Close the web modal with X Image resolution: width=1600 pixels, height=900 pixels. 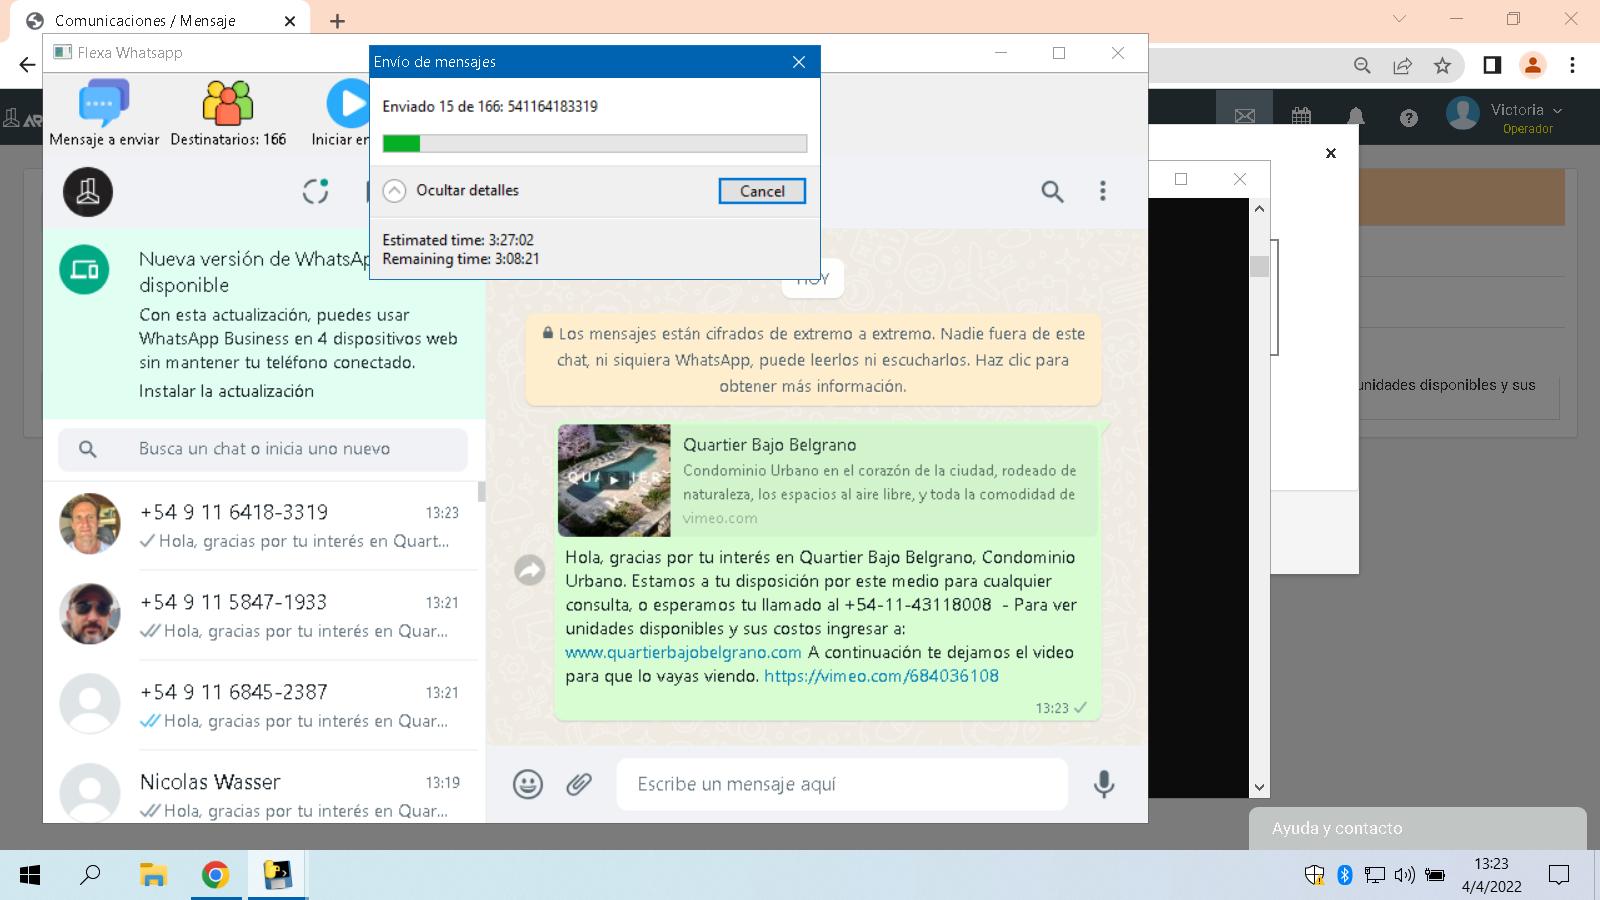1331,153
